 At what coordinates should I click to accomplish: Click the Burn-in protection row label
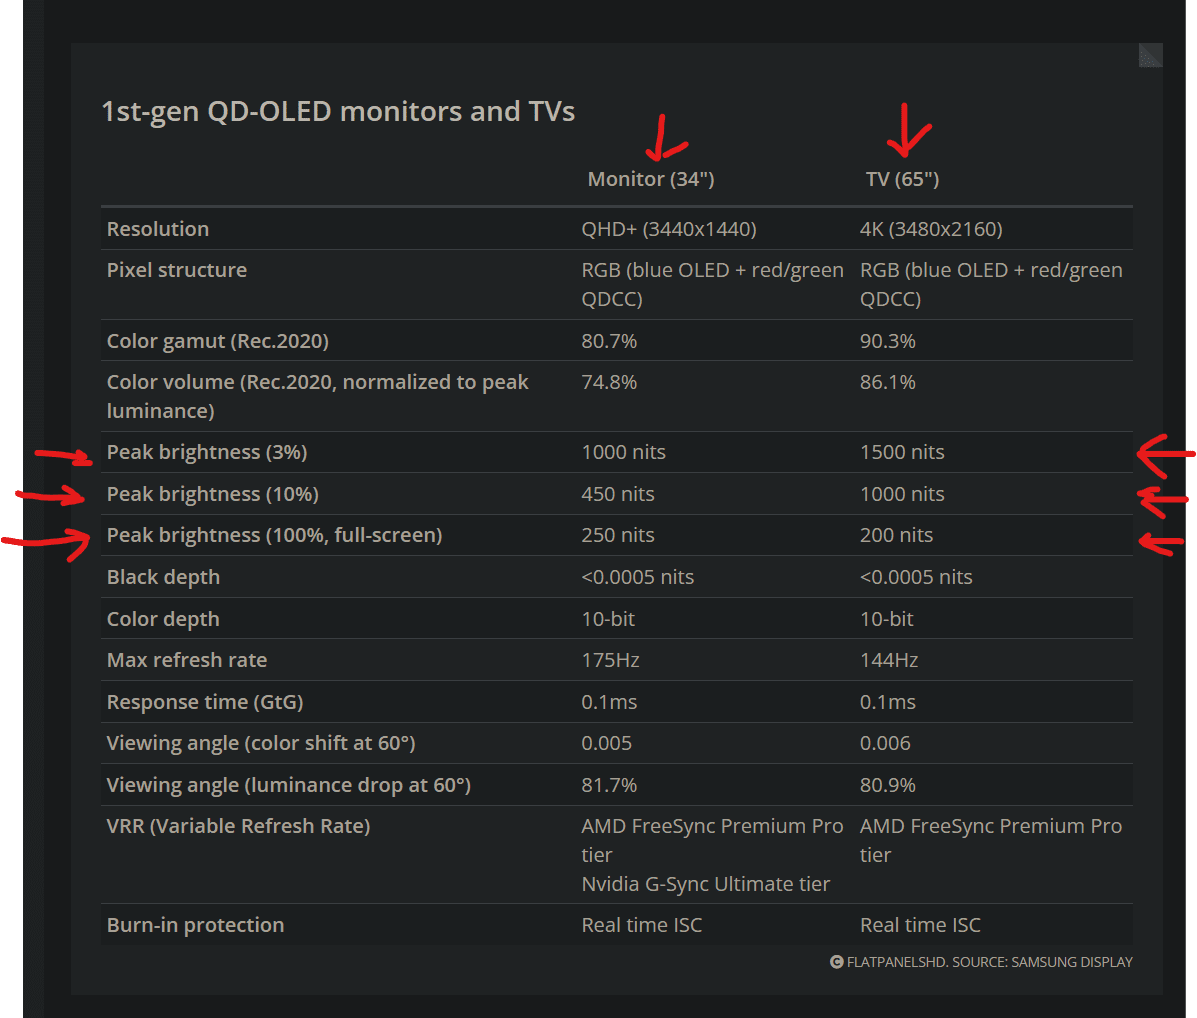[195, 925]
